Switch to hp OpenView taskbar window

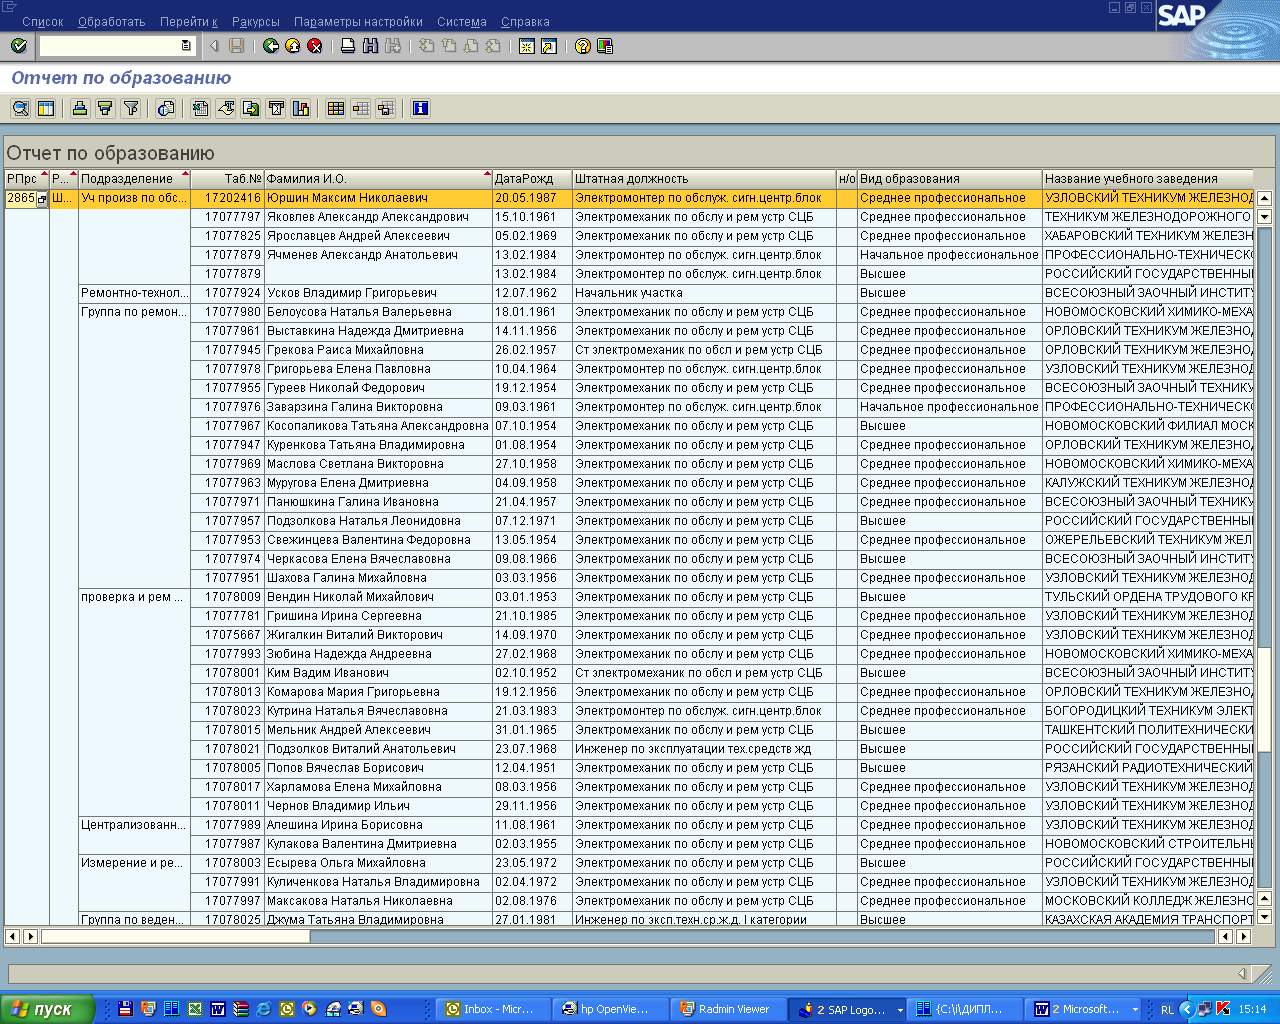point(608,1010)
